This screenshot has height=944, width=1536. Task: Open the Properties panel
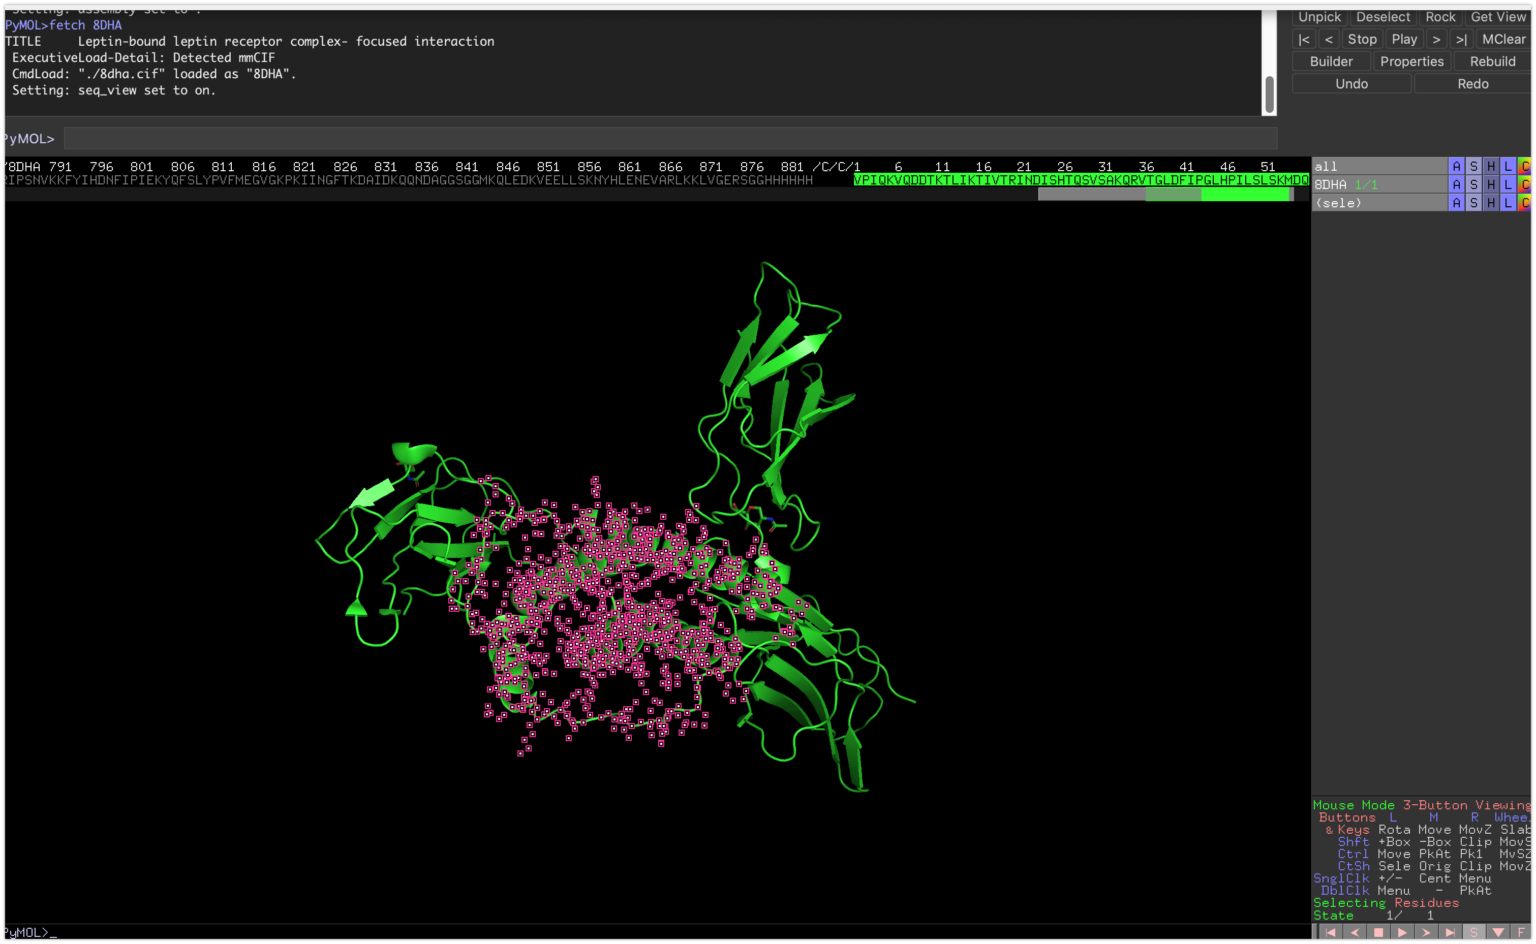pyautogui.click(x=1411, y=61)
